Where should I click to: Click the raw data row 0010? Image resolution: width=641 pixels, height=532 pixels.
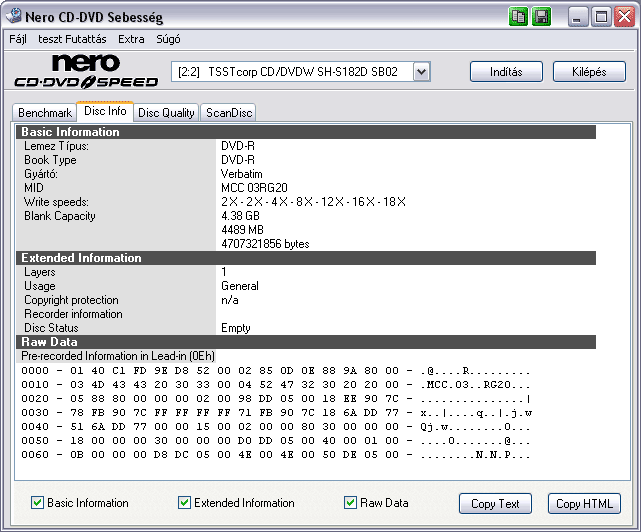276,385
